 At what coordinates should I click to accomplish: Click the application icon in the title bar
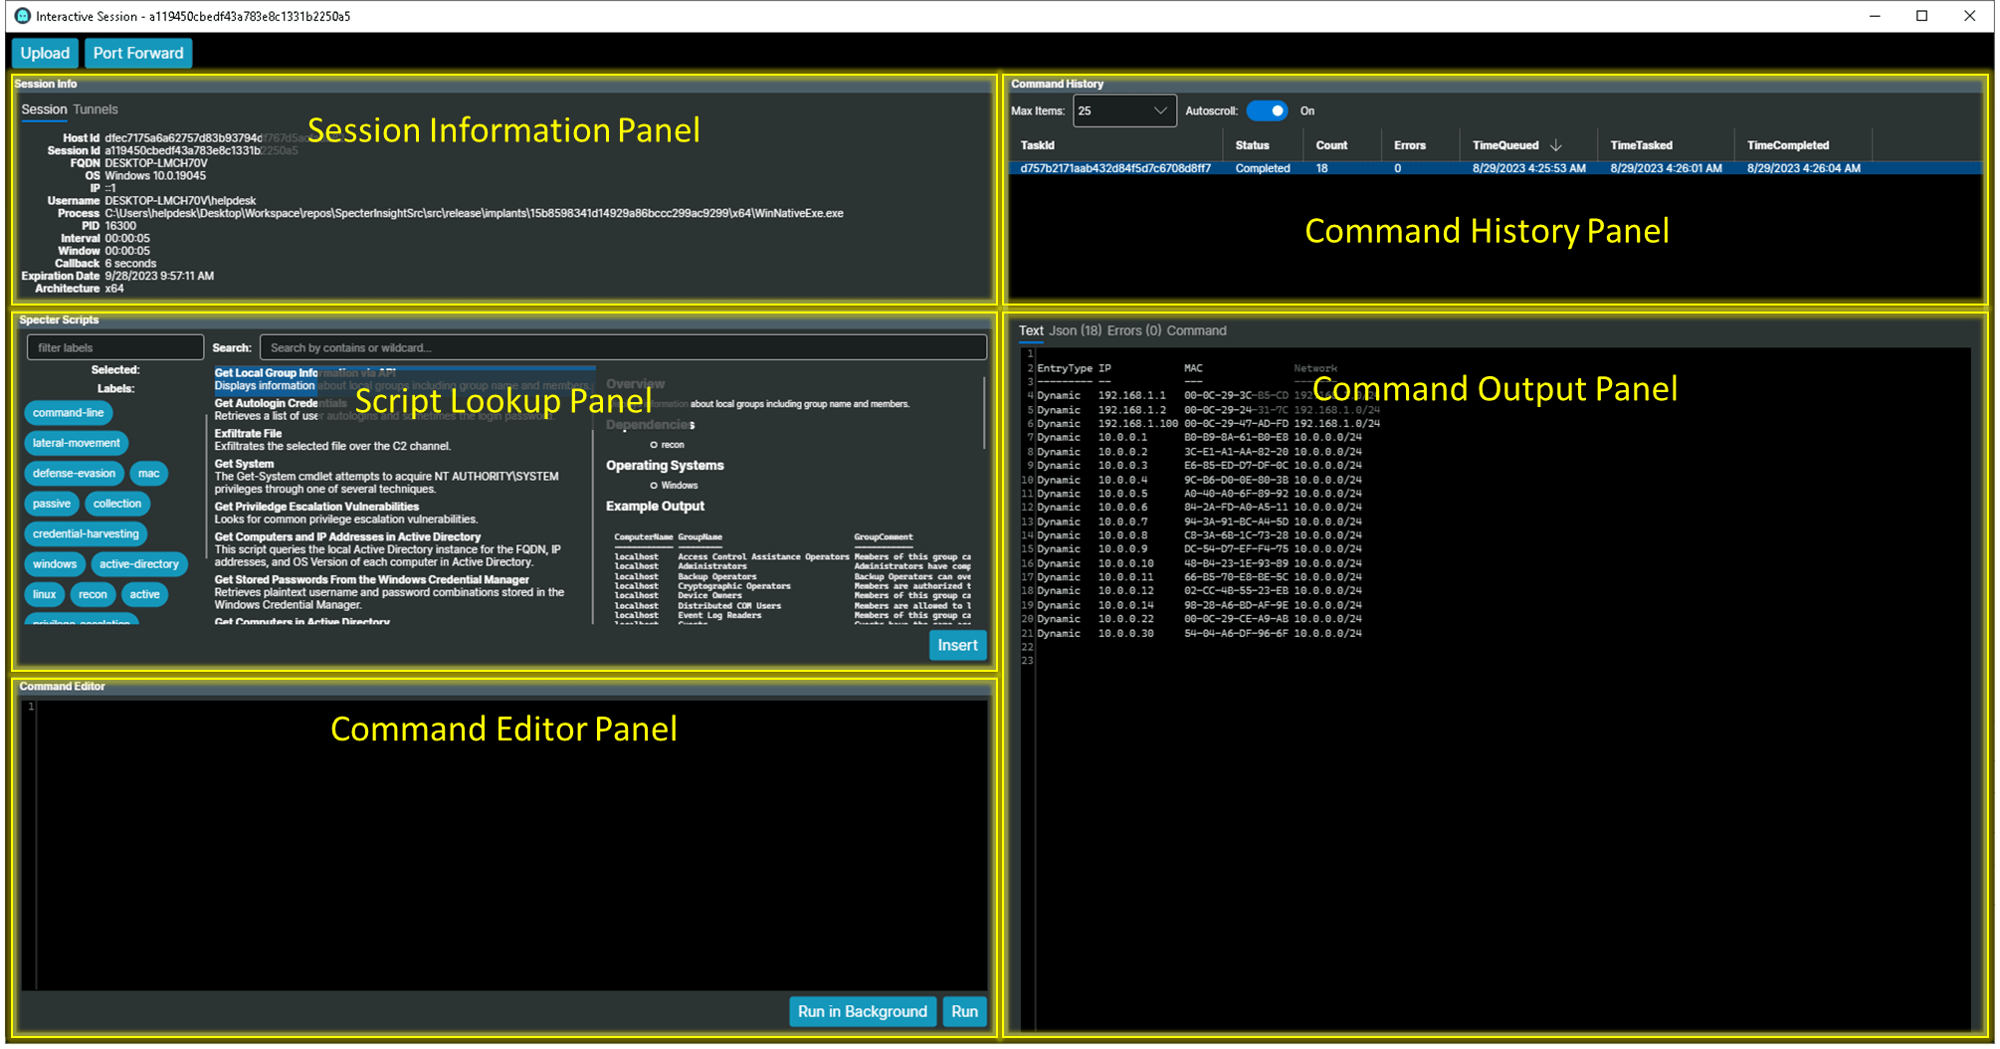click(x=22, y=16)
